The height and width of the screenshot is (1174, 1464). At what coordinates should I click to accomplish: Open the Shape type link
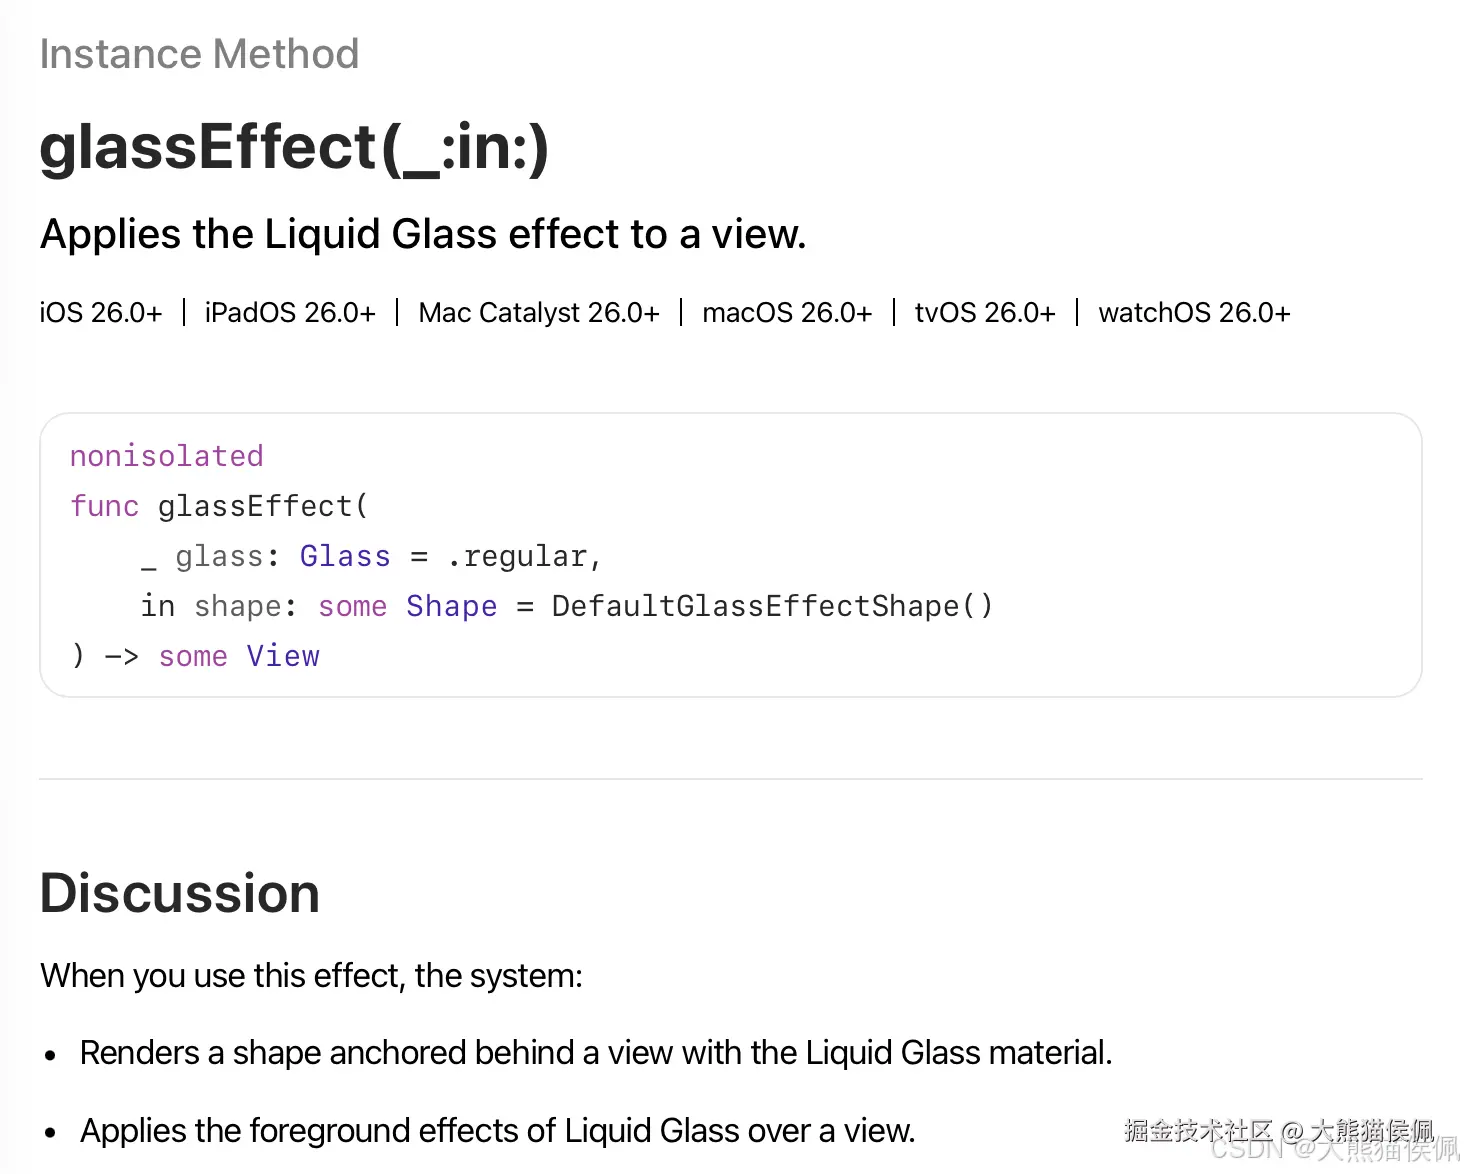[x=452, y=606]
